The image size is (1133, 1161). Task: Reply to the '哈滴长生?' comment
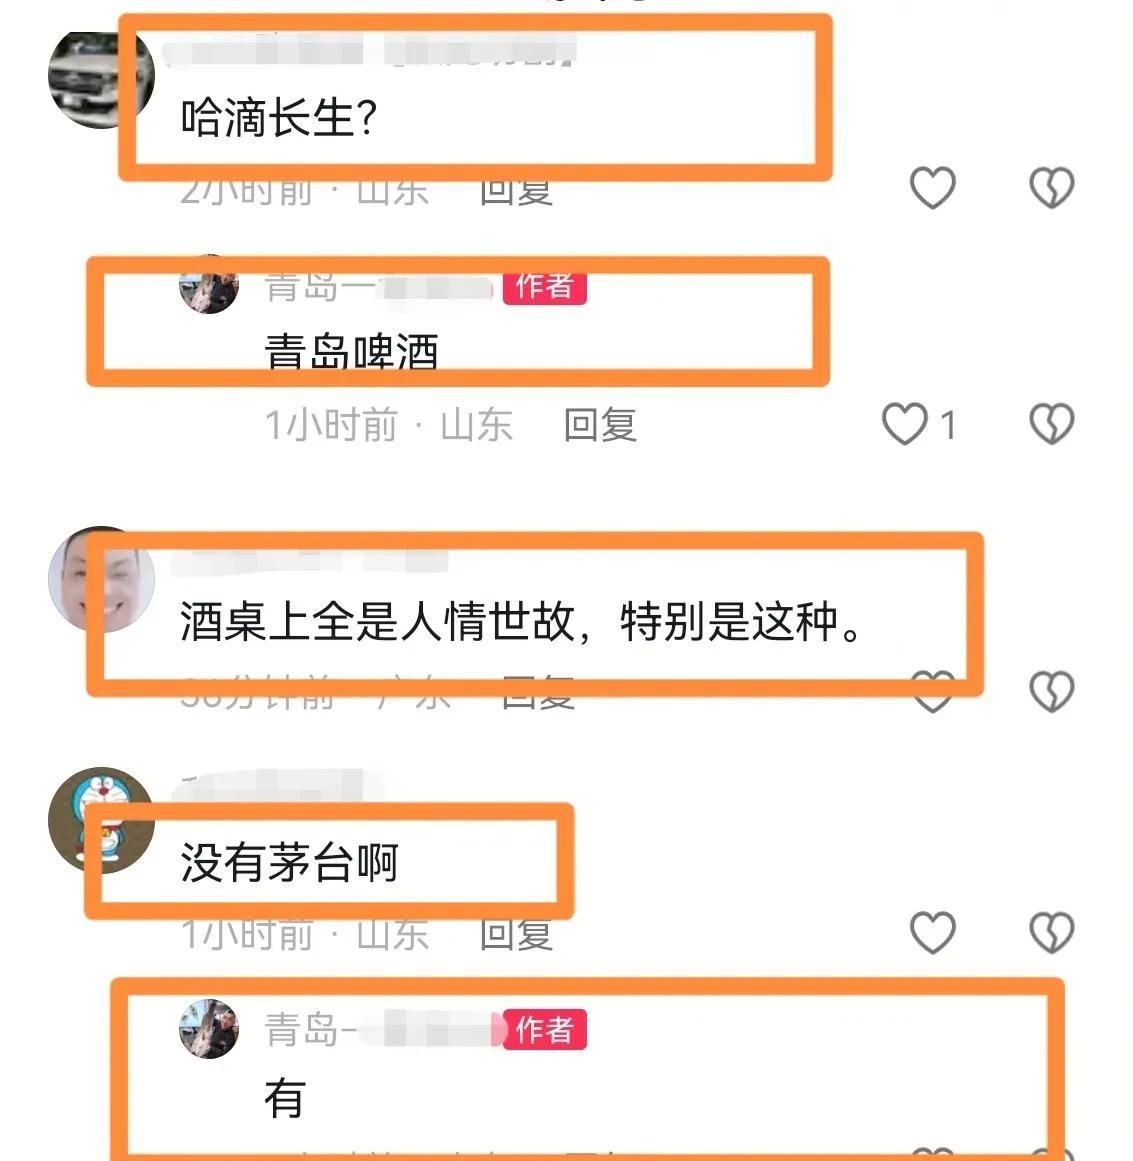click(x=516, y=191)
